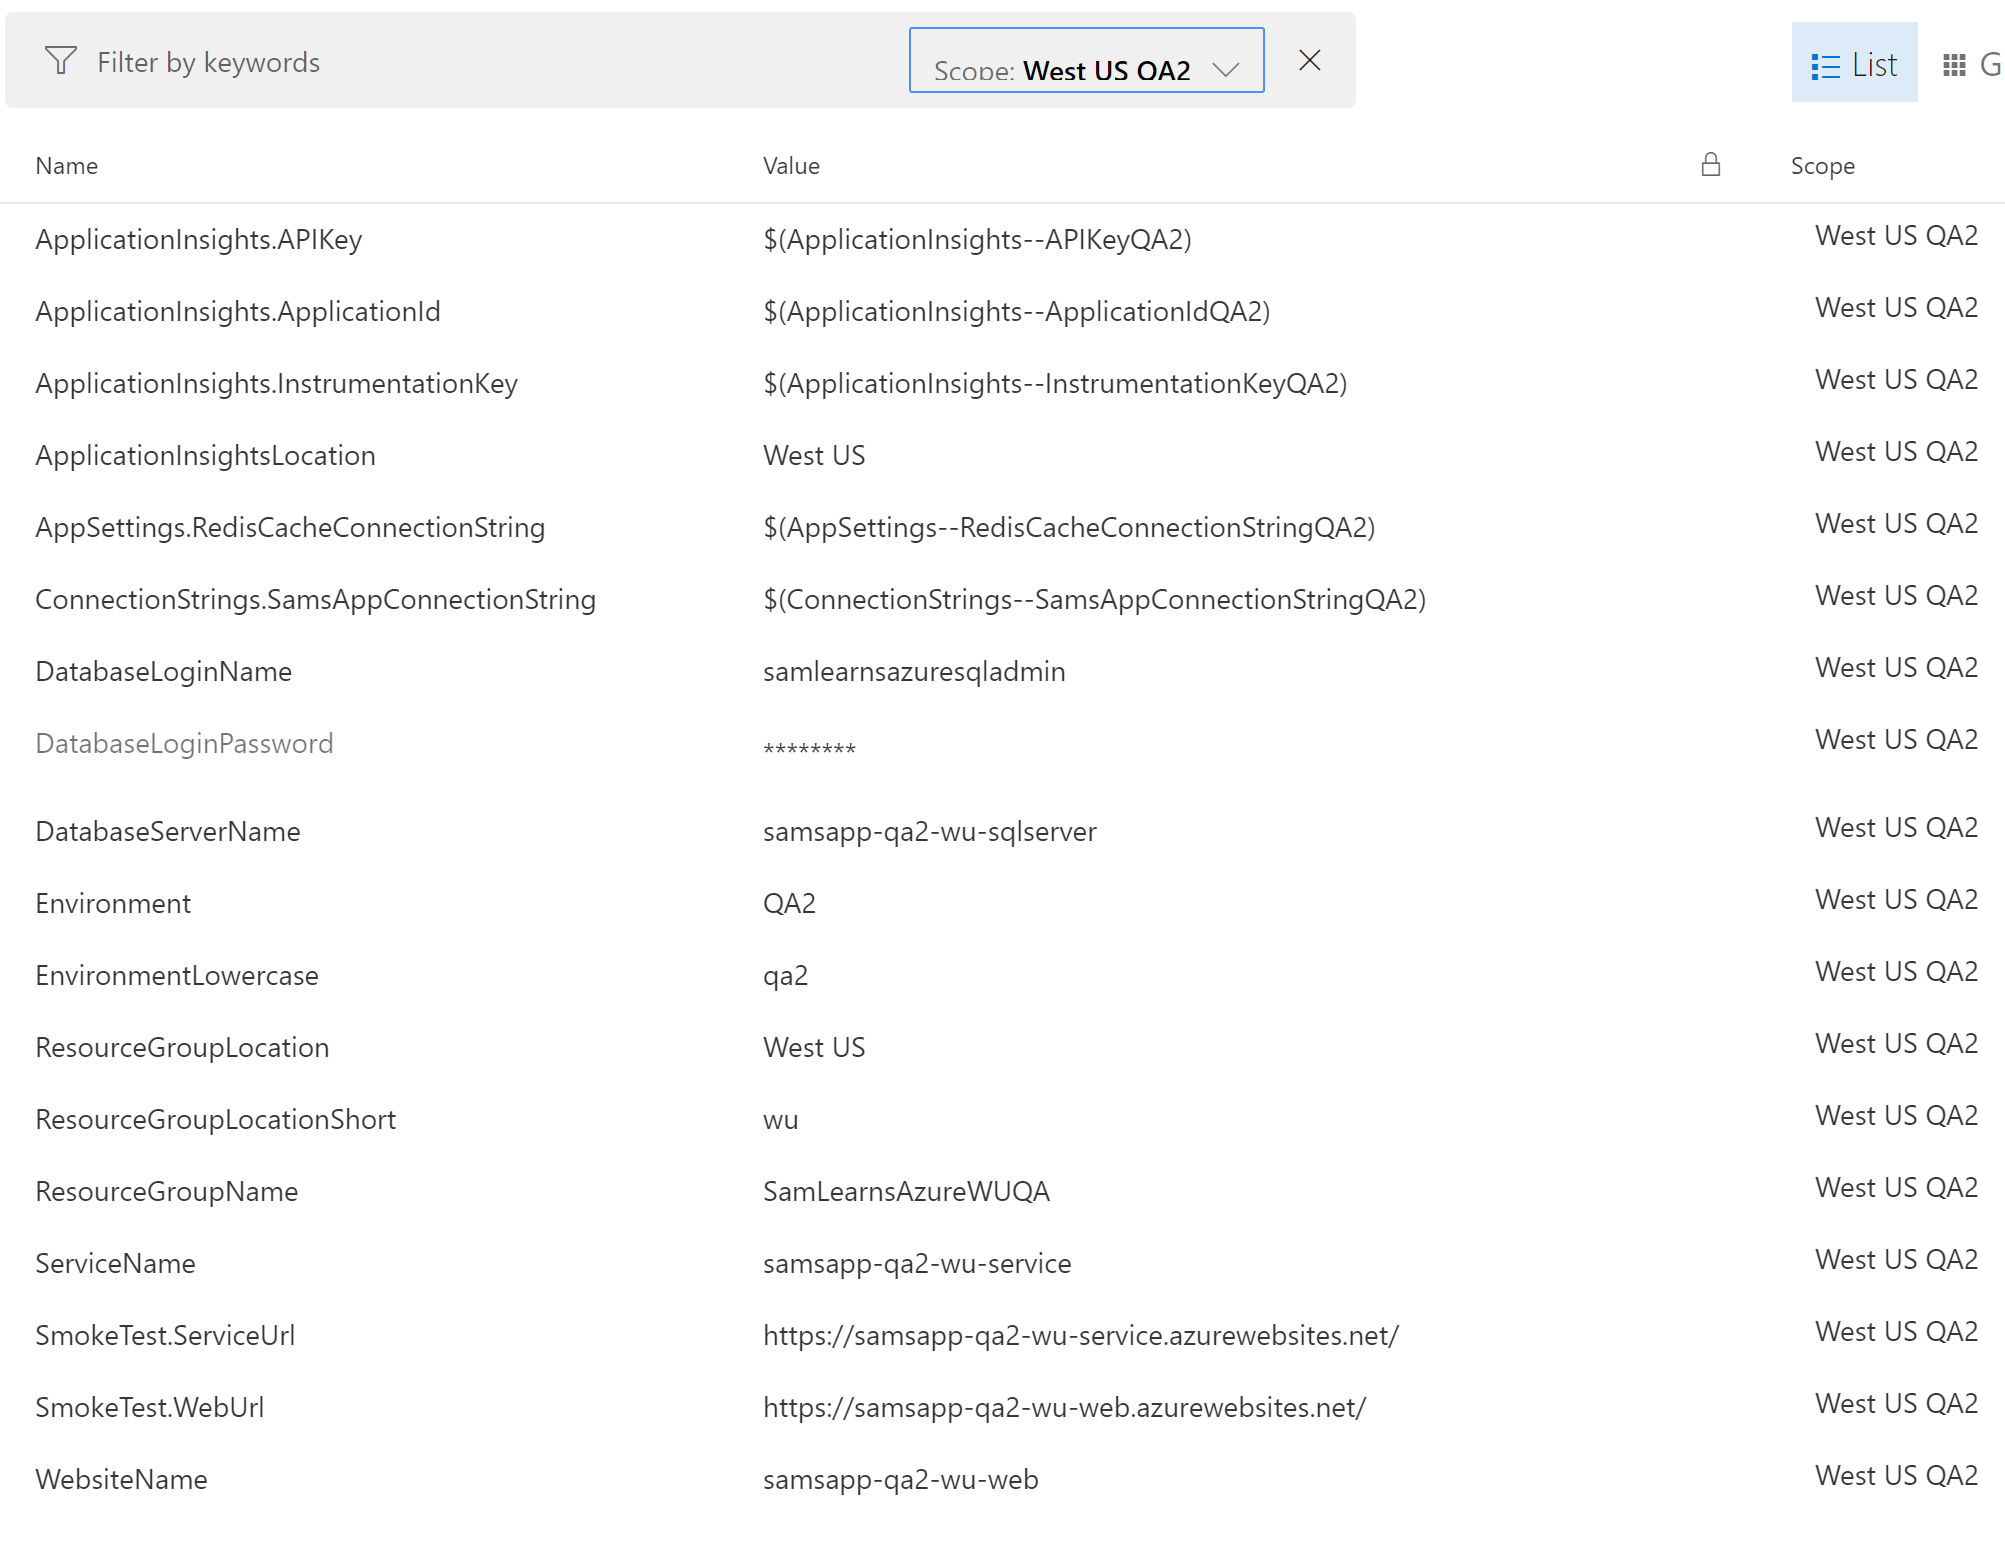Click DatabaseServerName value samsapp-qa2-wu-sqlserver
The height and width of the screenshot is (1559, 2005).
[929, 831]
